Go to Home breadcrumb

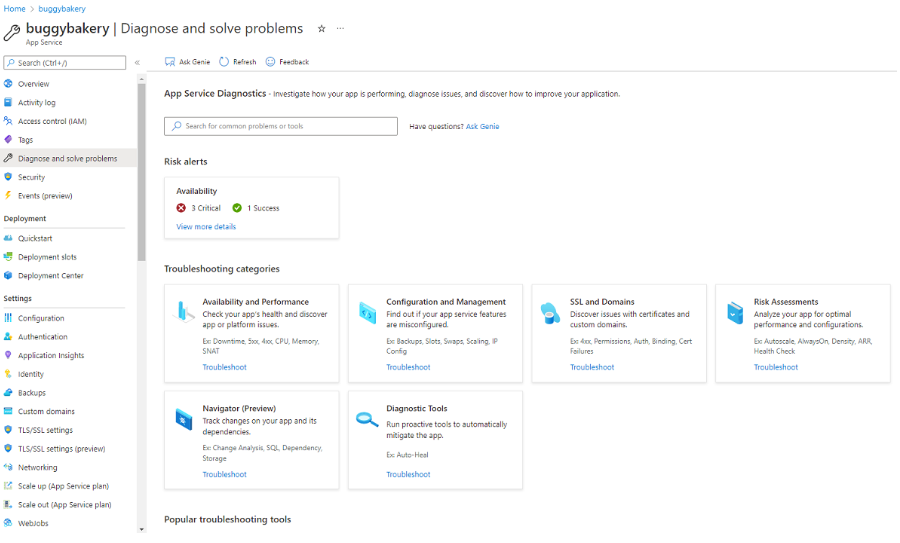tap(14, 9)
